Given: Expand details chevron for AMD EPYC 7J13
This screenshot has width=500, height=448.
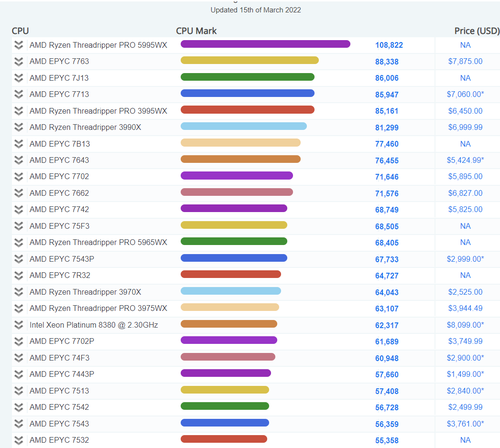Looking at the screenshot, I should [19, 78].
